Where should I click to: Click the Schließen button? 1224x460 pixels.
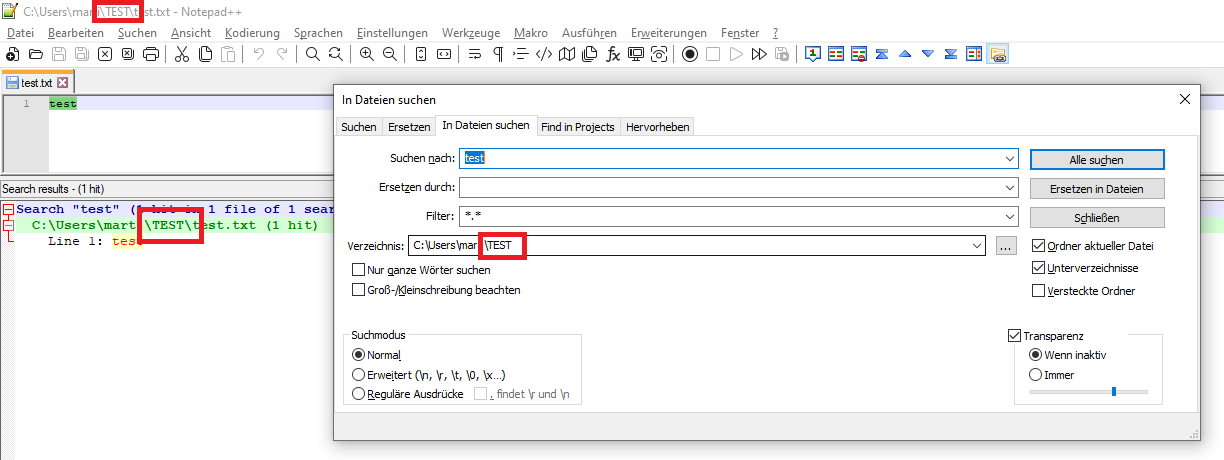pyautogui.click(x=1096, y=217)
